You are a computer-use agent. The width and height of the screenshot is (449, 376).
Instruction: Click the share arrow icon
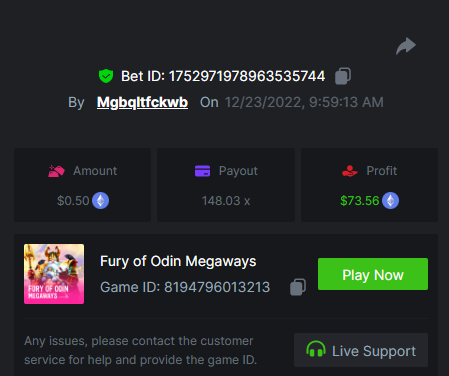406,46
